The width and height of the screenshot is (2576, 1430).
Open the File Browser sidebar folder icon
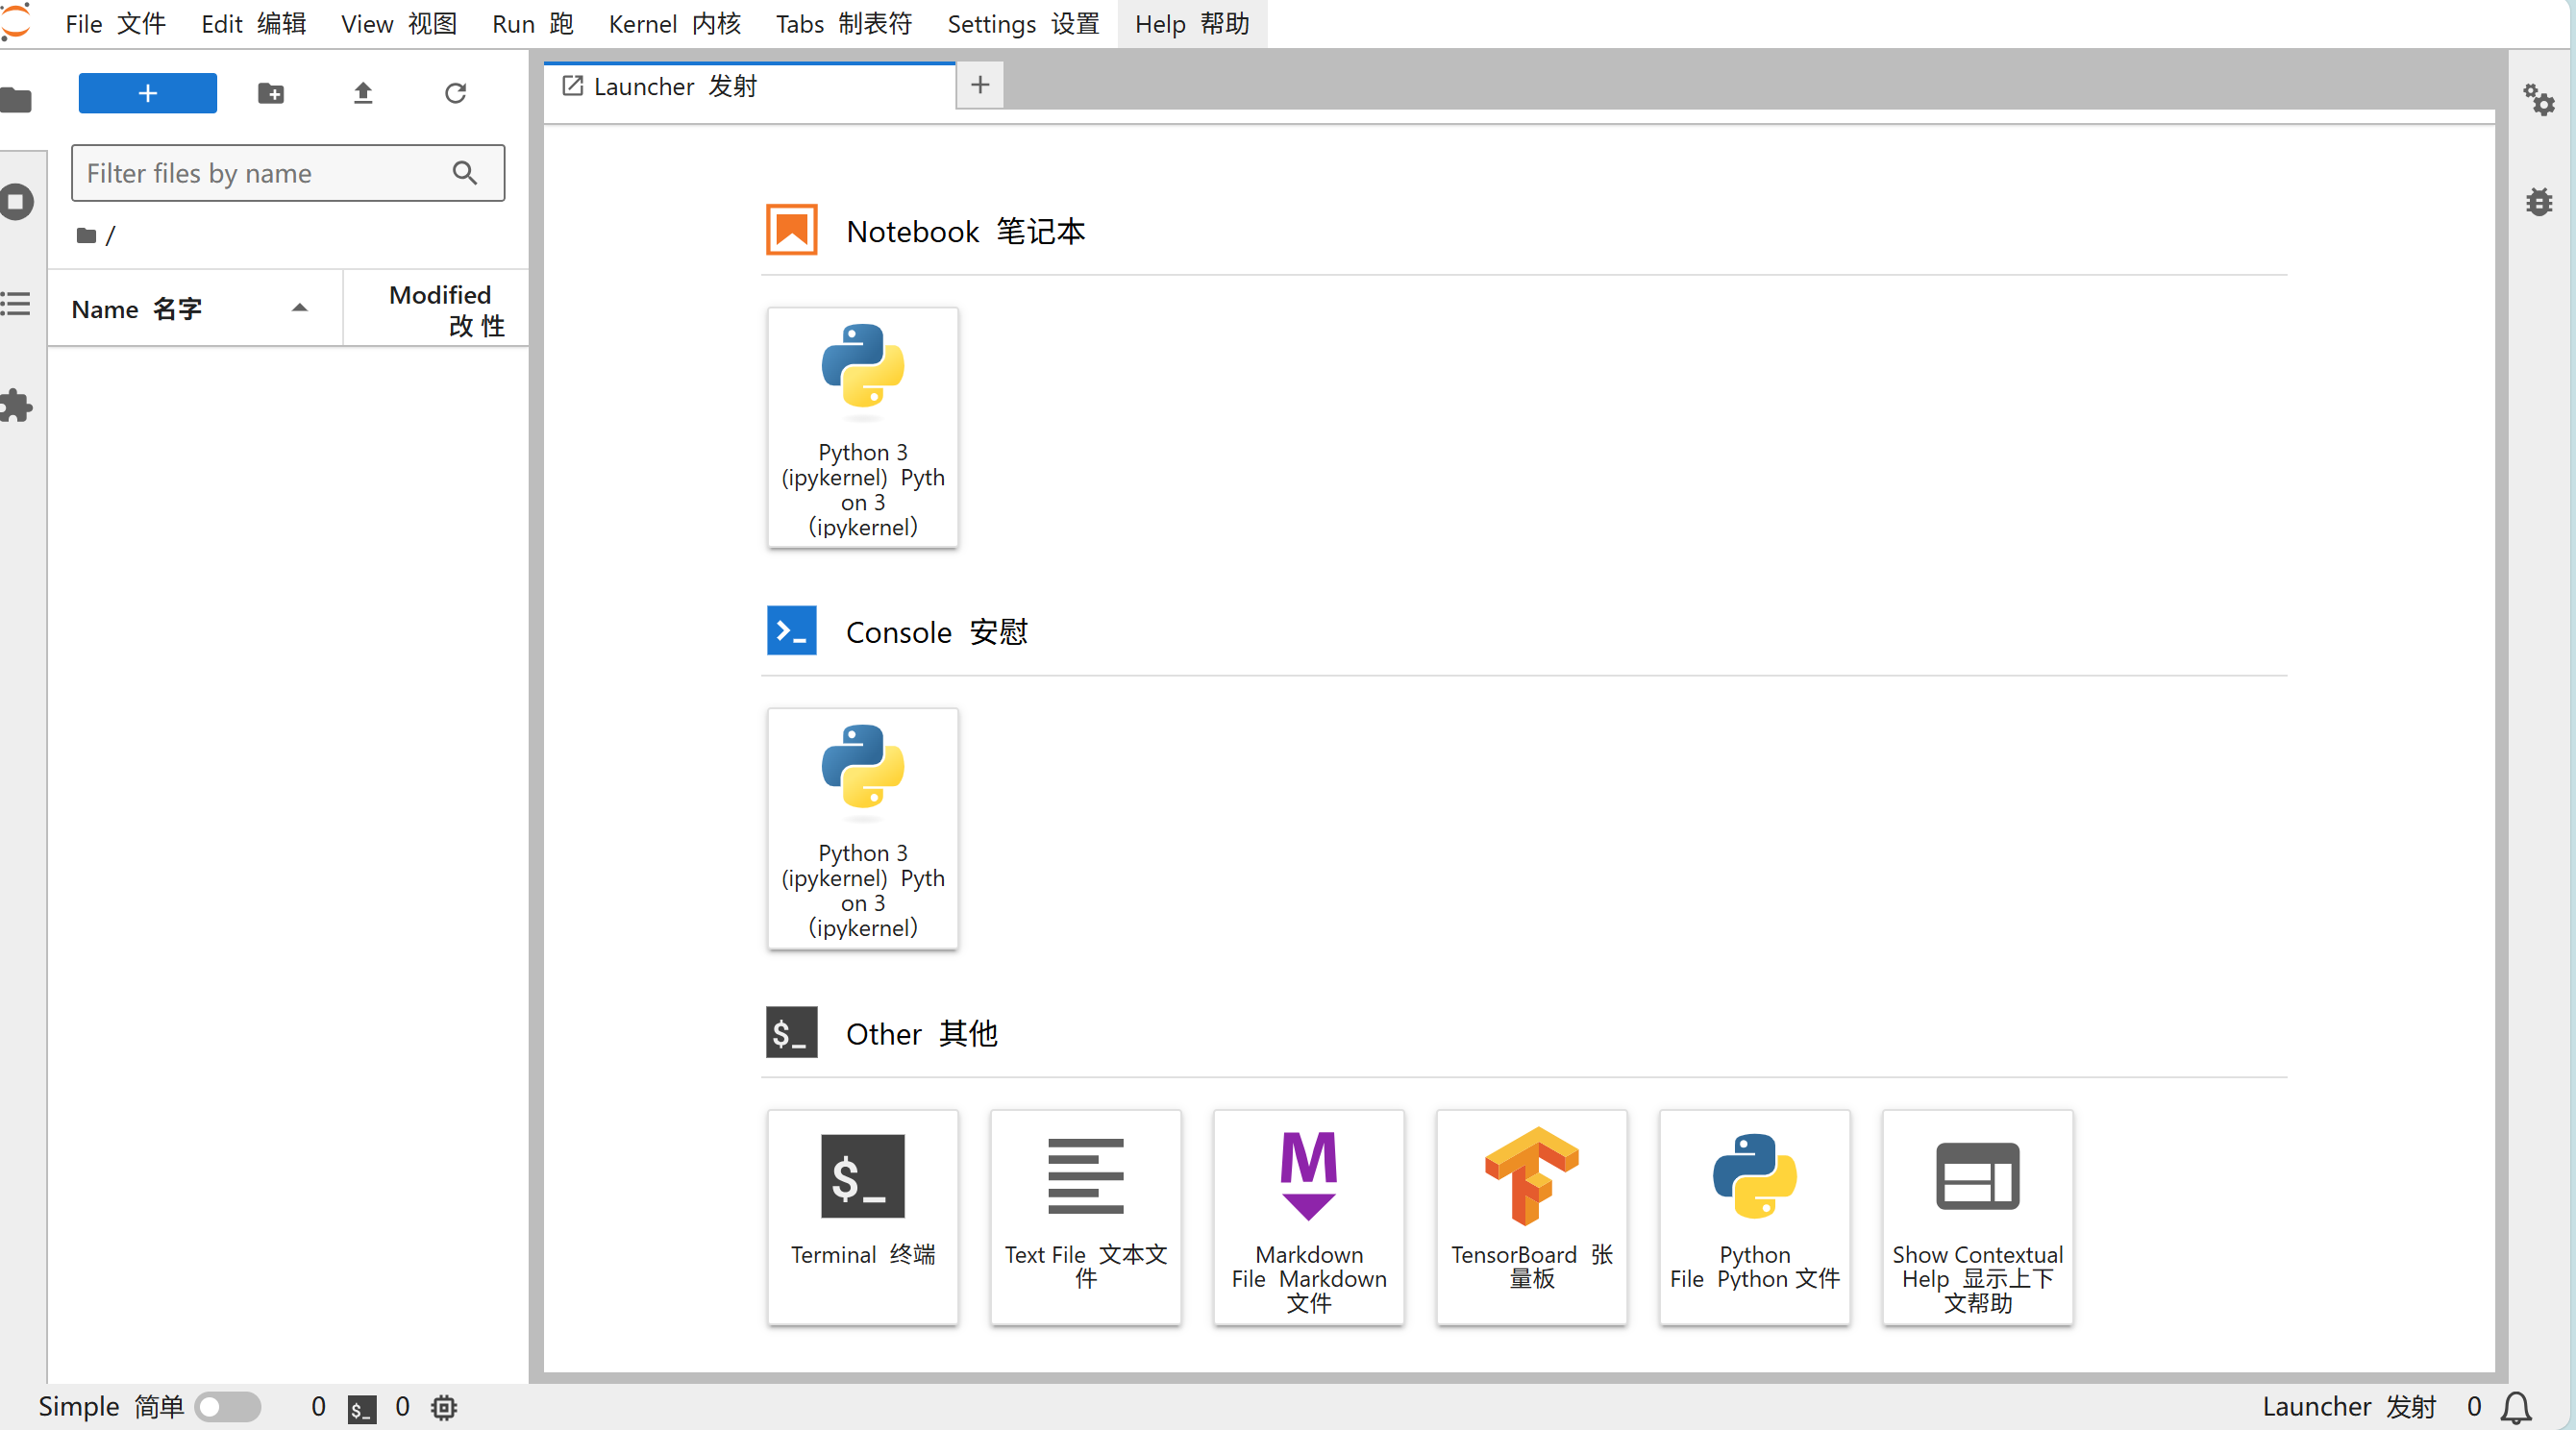point(16,100)
